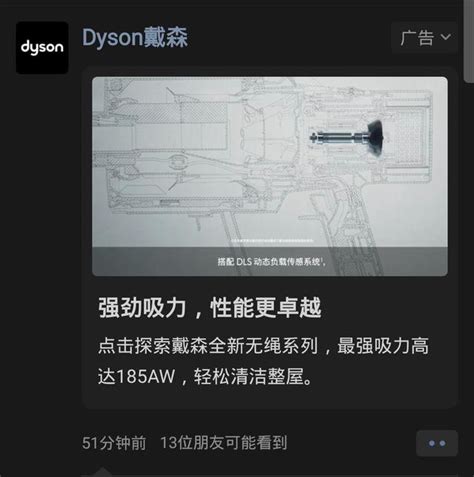Select the 51分钟前 timestamp

pyautogui.click(x=114, y=443)
